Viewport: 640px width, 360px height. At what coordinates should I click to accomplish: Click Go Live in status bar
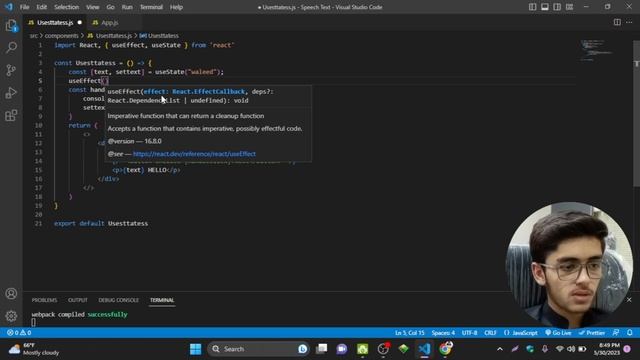558,333
